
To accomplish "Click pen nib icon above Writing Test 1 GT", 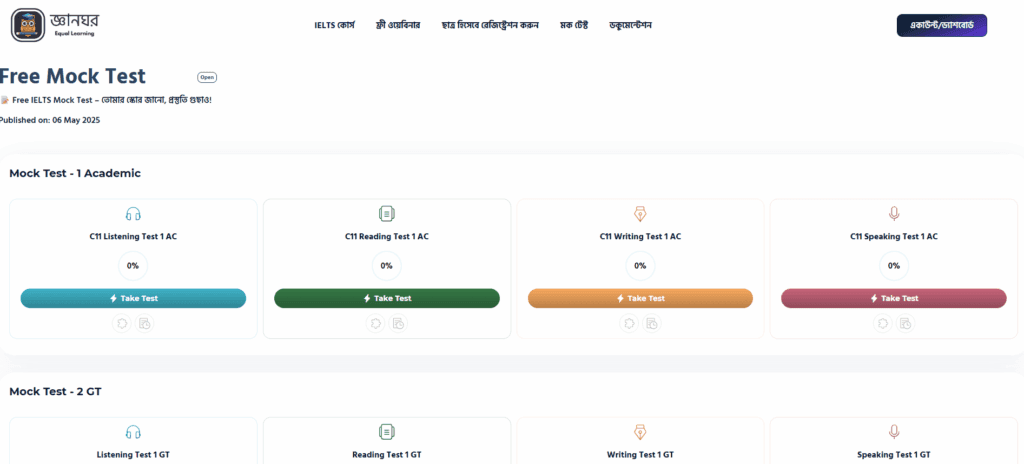I will pyautogui.click(x=640, y=432).
